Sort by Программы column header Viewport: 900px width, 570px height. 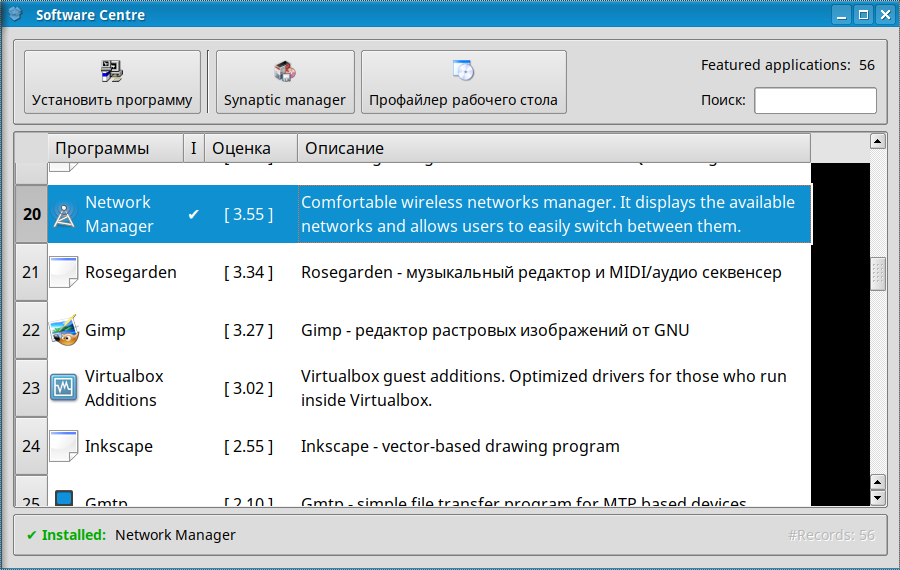[x=115, y=148]
